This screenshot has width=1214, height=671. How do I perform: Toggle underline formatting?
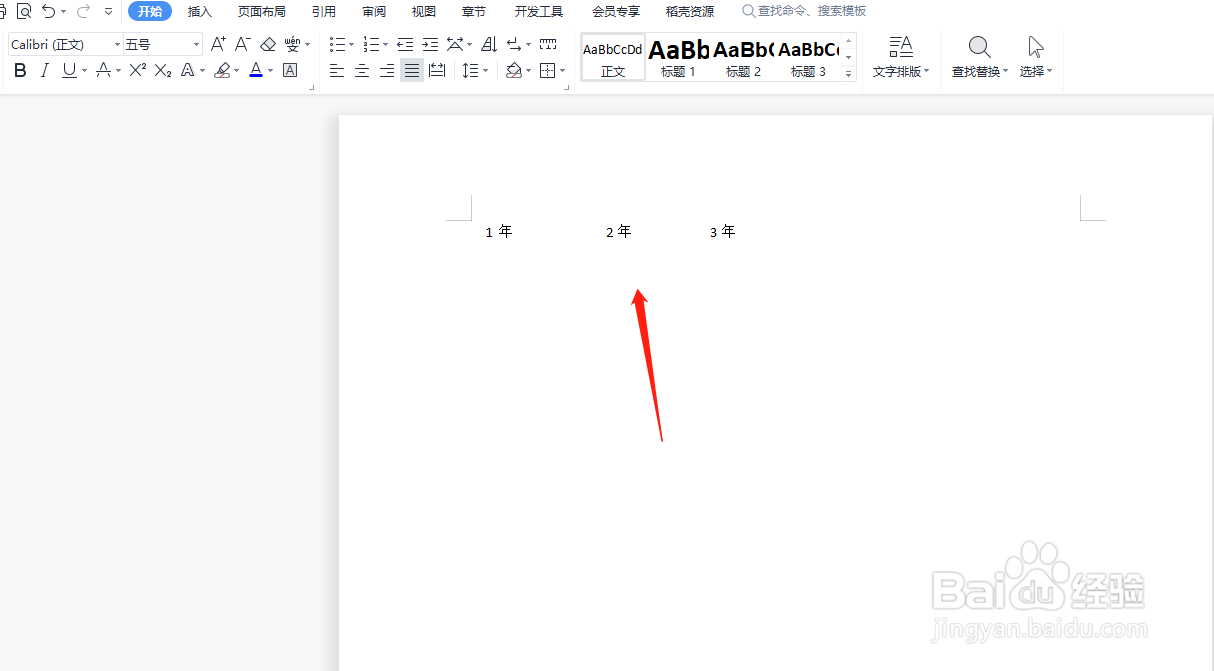(x=68, y=70)
